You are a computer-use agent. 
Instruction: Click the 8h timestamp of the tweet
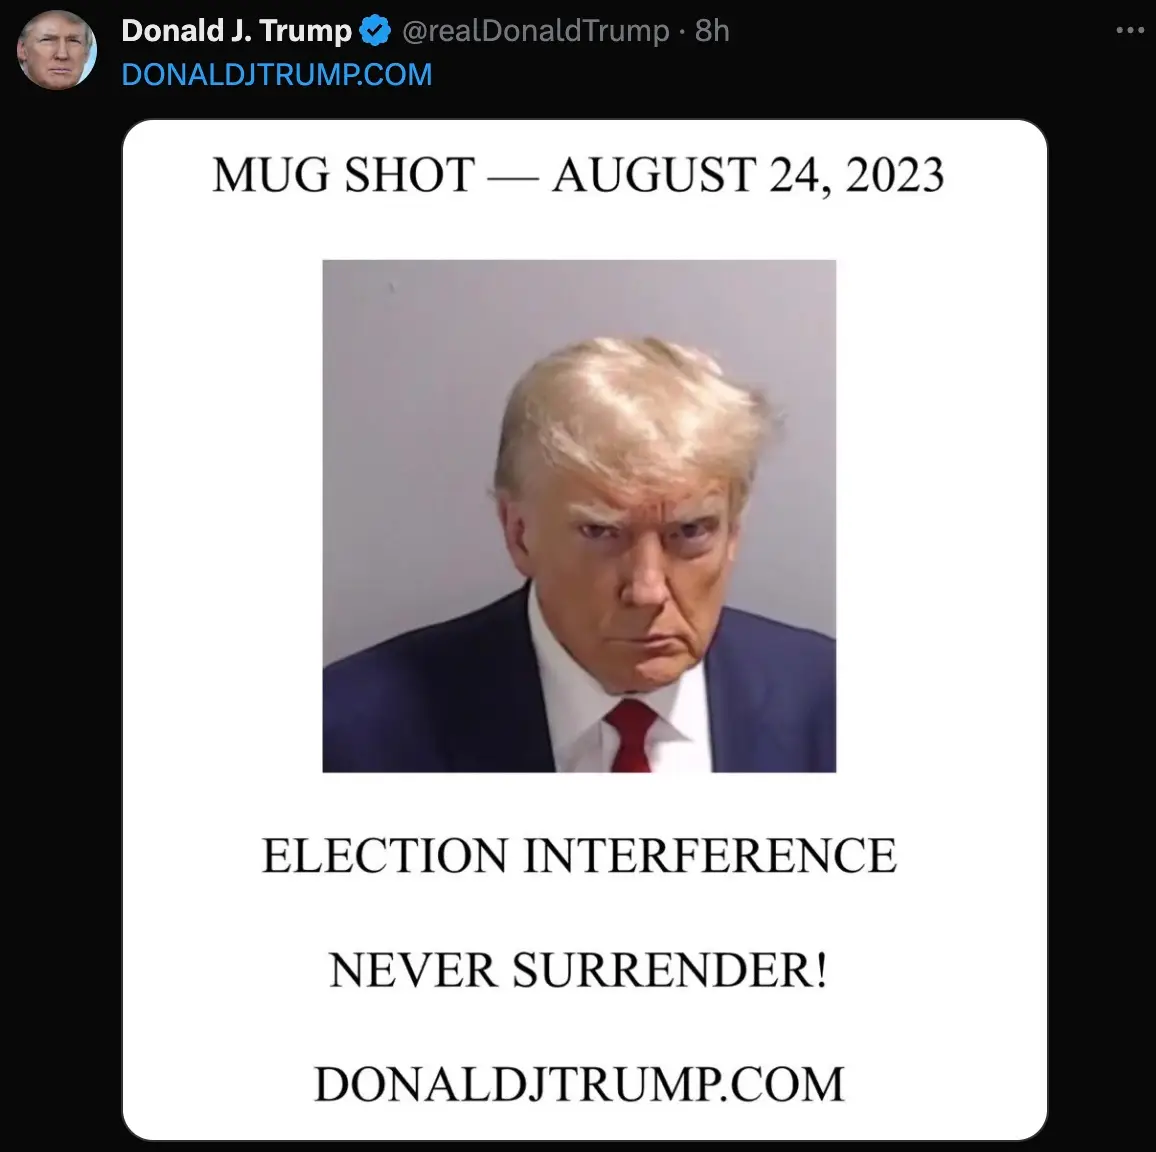coord(712,31)
